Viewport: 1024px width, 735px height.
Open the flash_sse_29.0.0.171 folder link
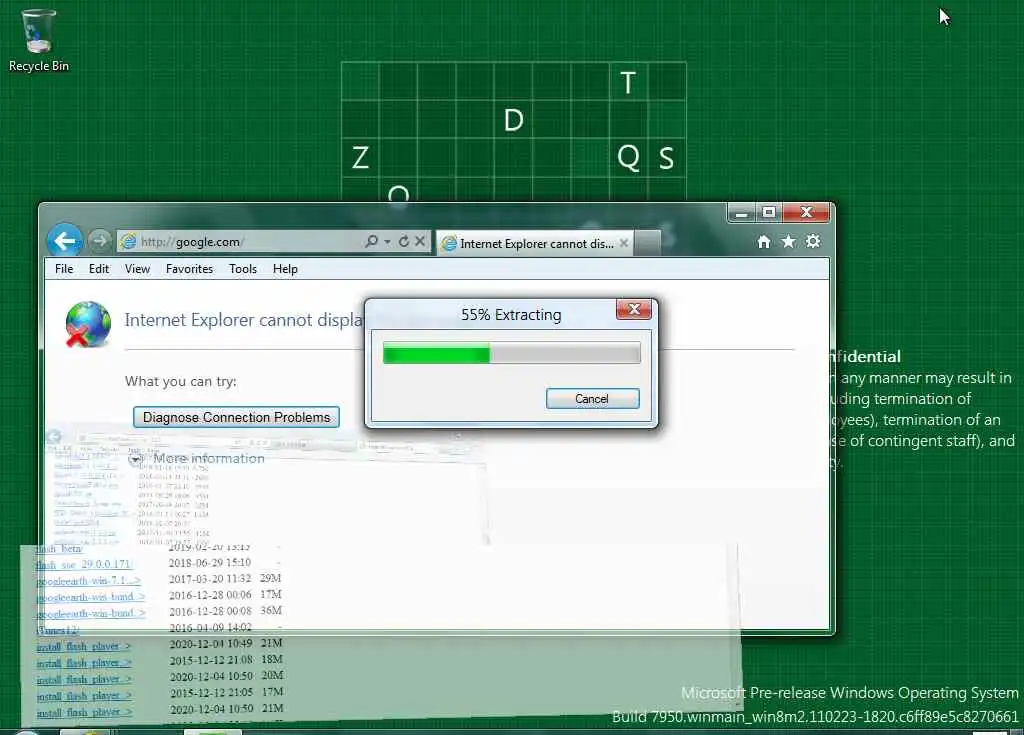point(84,564)
